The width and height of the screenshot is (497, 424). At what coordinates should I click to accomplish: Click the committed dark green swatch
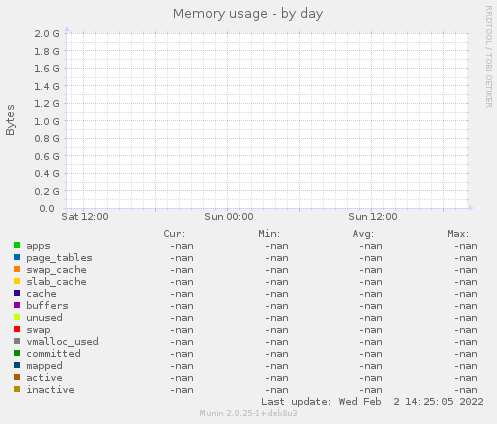click(17, 353)
